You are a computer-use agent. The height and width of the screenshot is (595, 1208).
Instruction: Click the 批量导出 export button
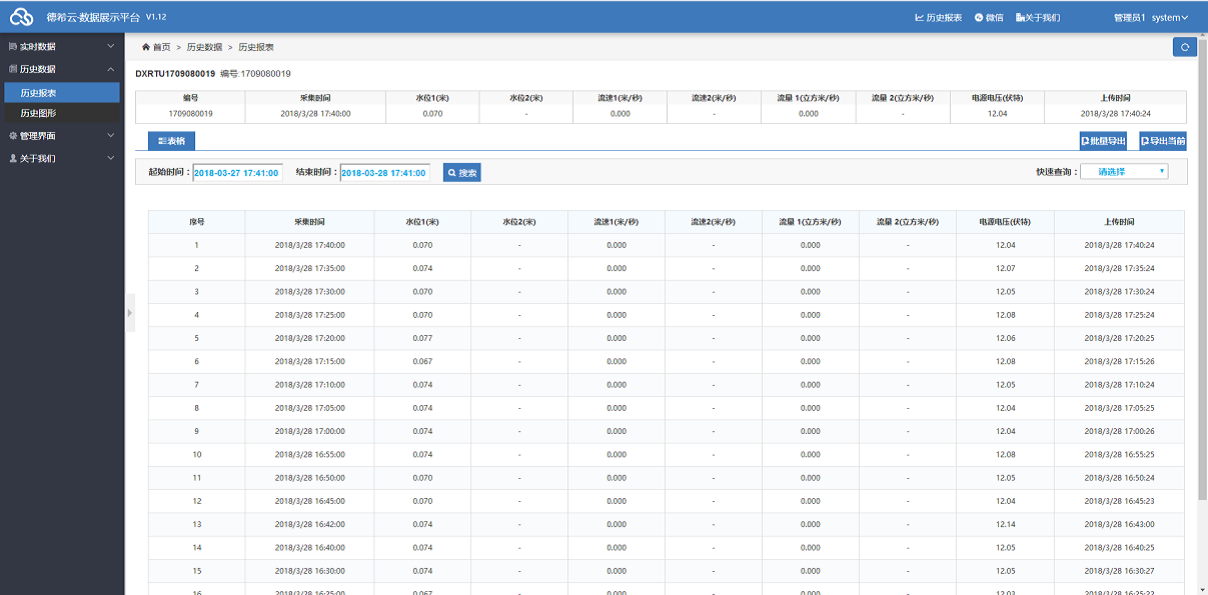tap(1103, 141)
